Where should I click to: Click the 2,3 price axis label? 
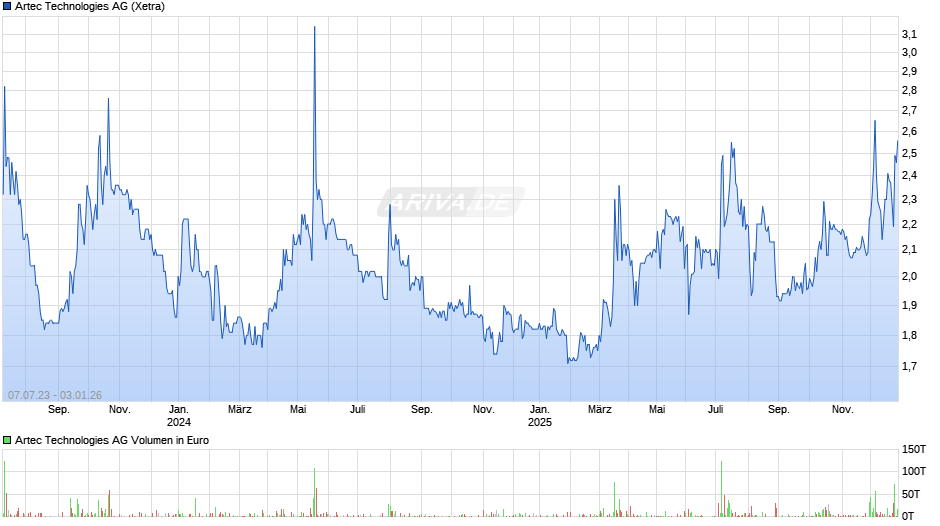[x=909, y=200]
